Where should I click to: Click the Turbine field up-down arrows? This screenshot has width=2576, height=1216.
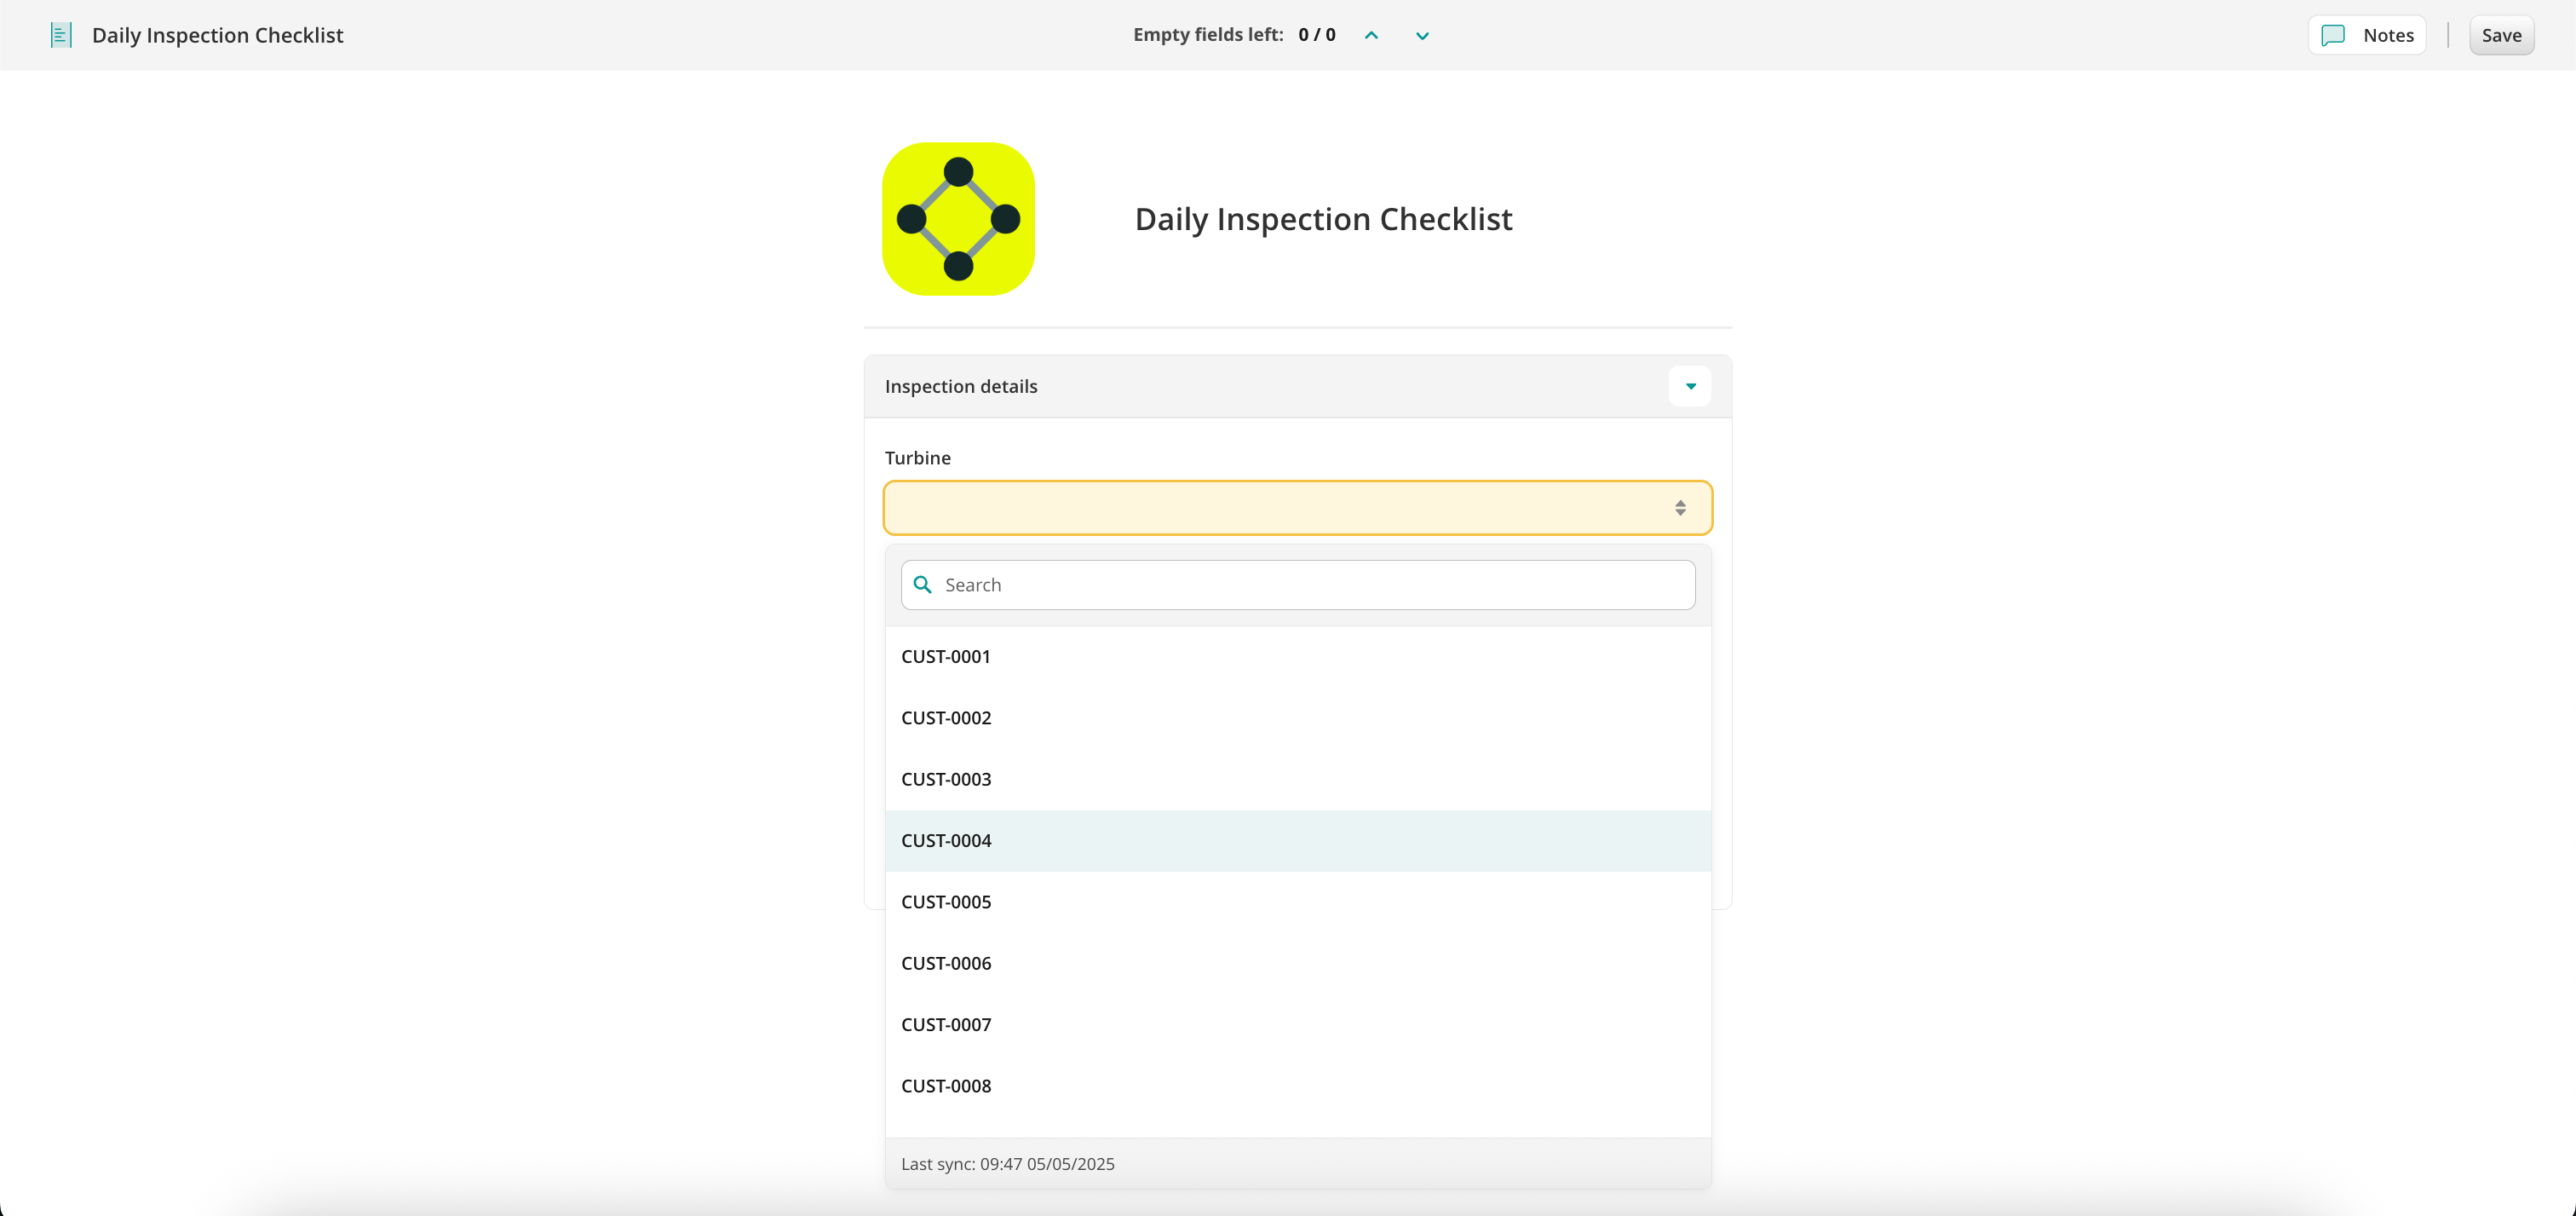pos(1680,508)
